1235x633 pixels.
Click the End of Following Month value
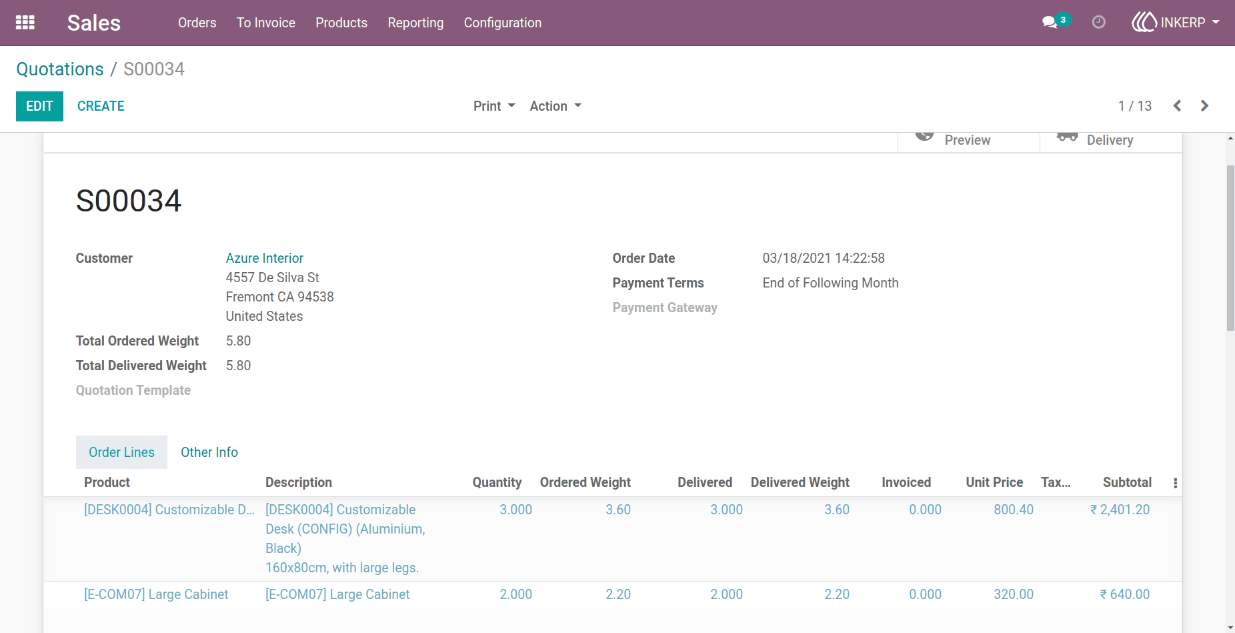830,283
